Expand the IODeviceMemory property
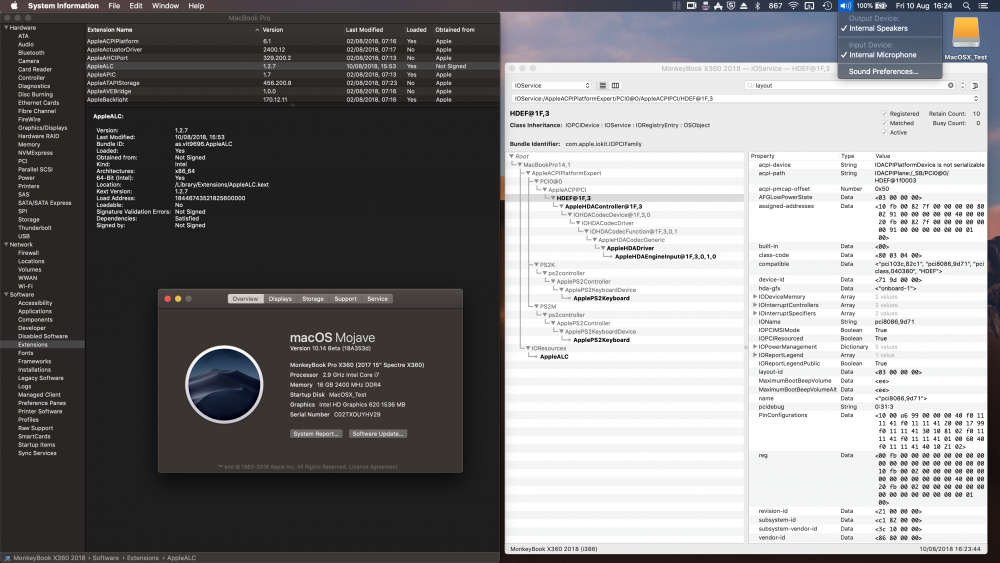Image resolution: width=1000 pixels, height=563 pixels. point(755,296)
